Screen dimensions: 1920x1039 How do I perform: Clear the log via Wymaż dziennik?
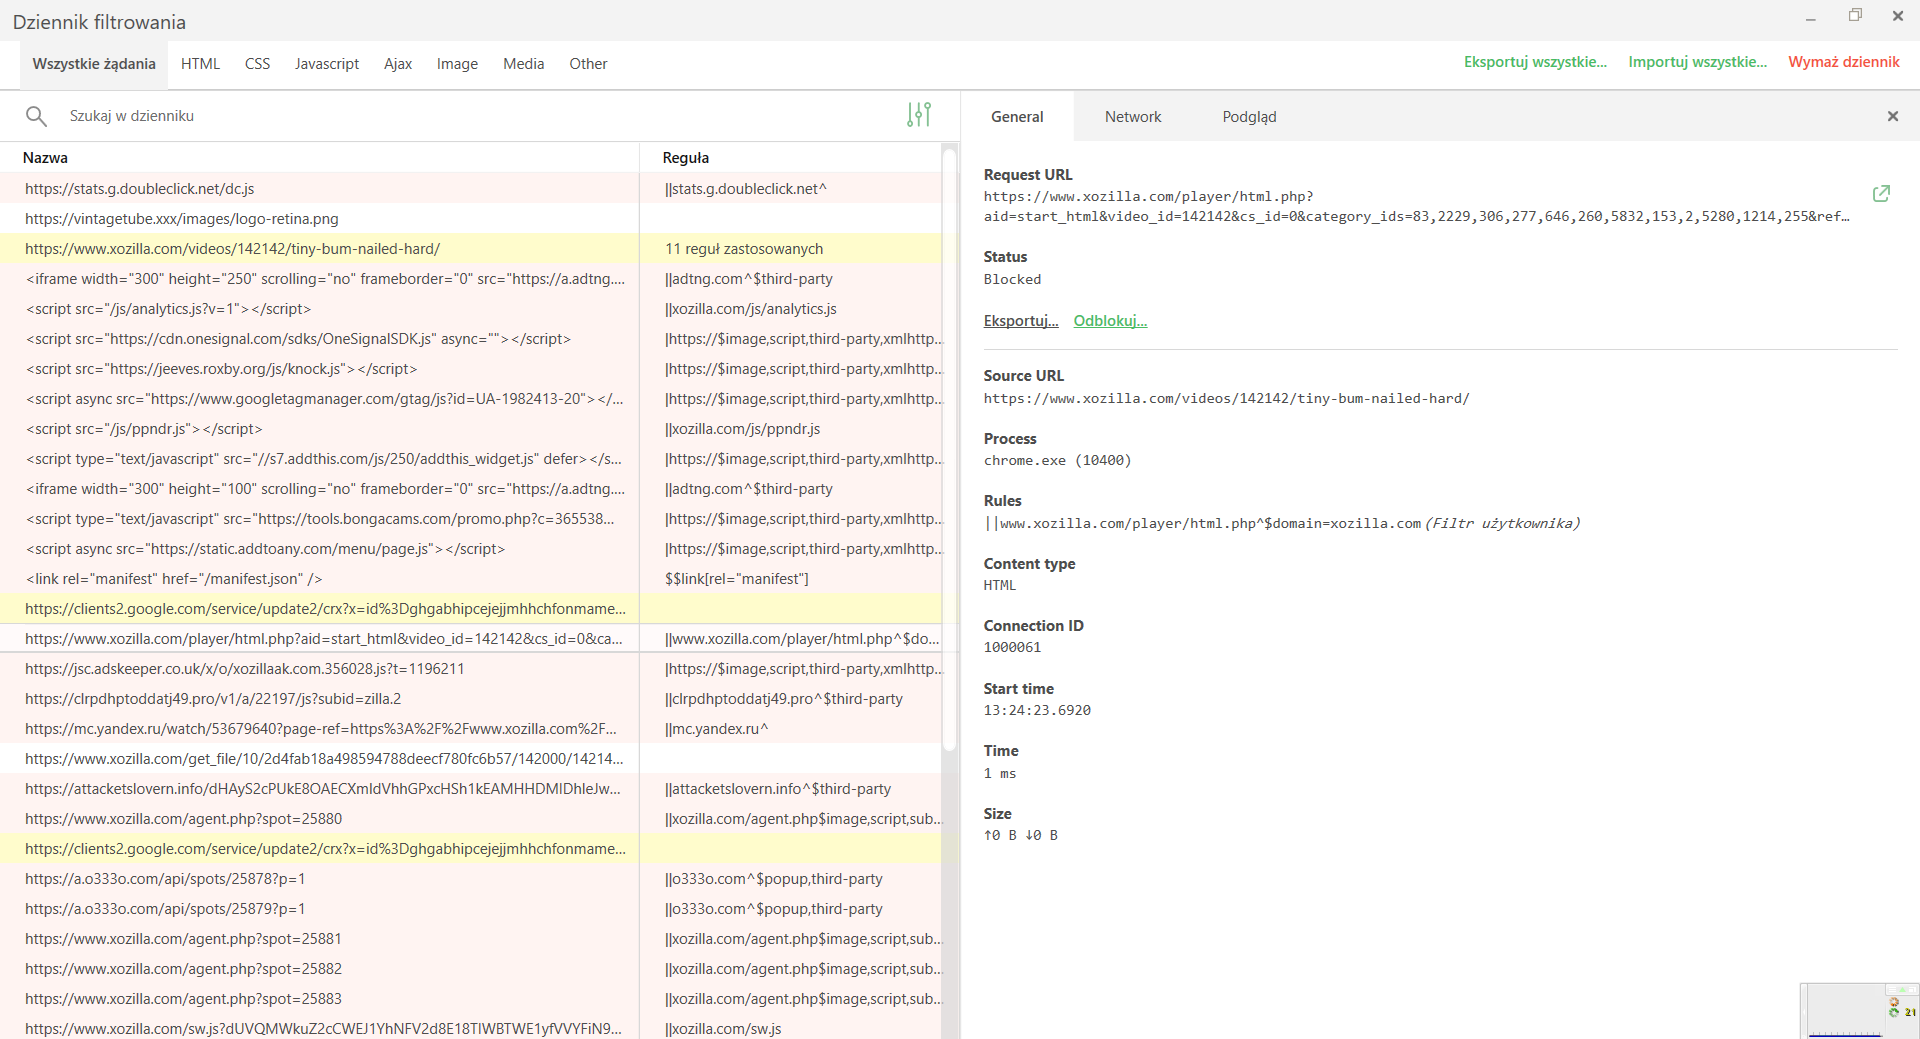1843,61
